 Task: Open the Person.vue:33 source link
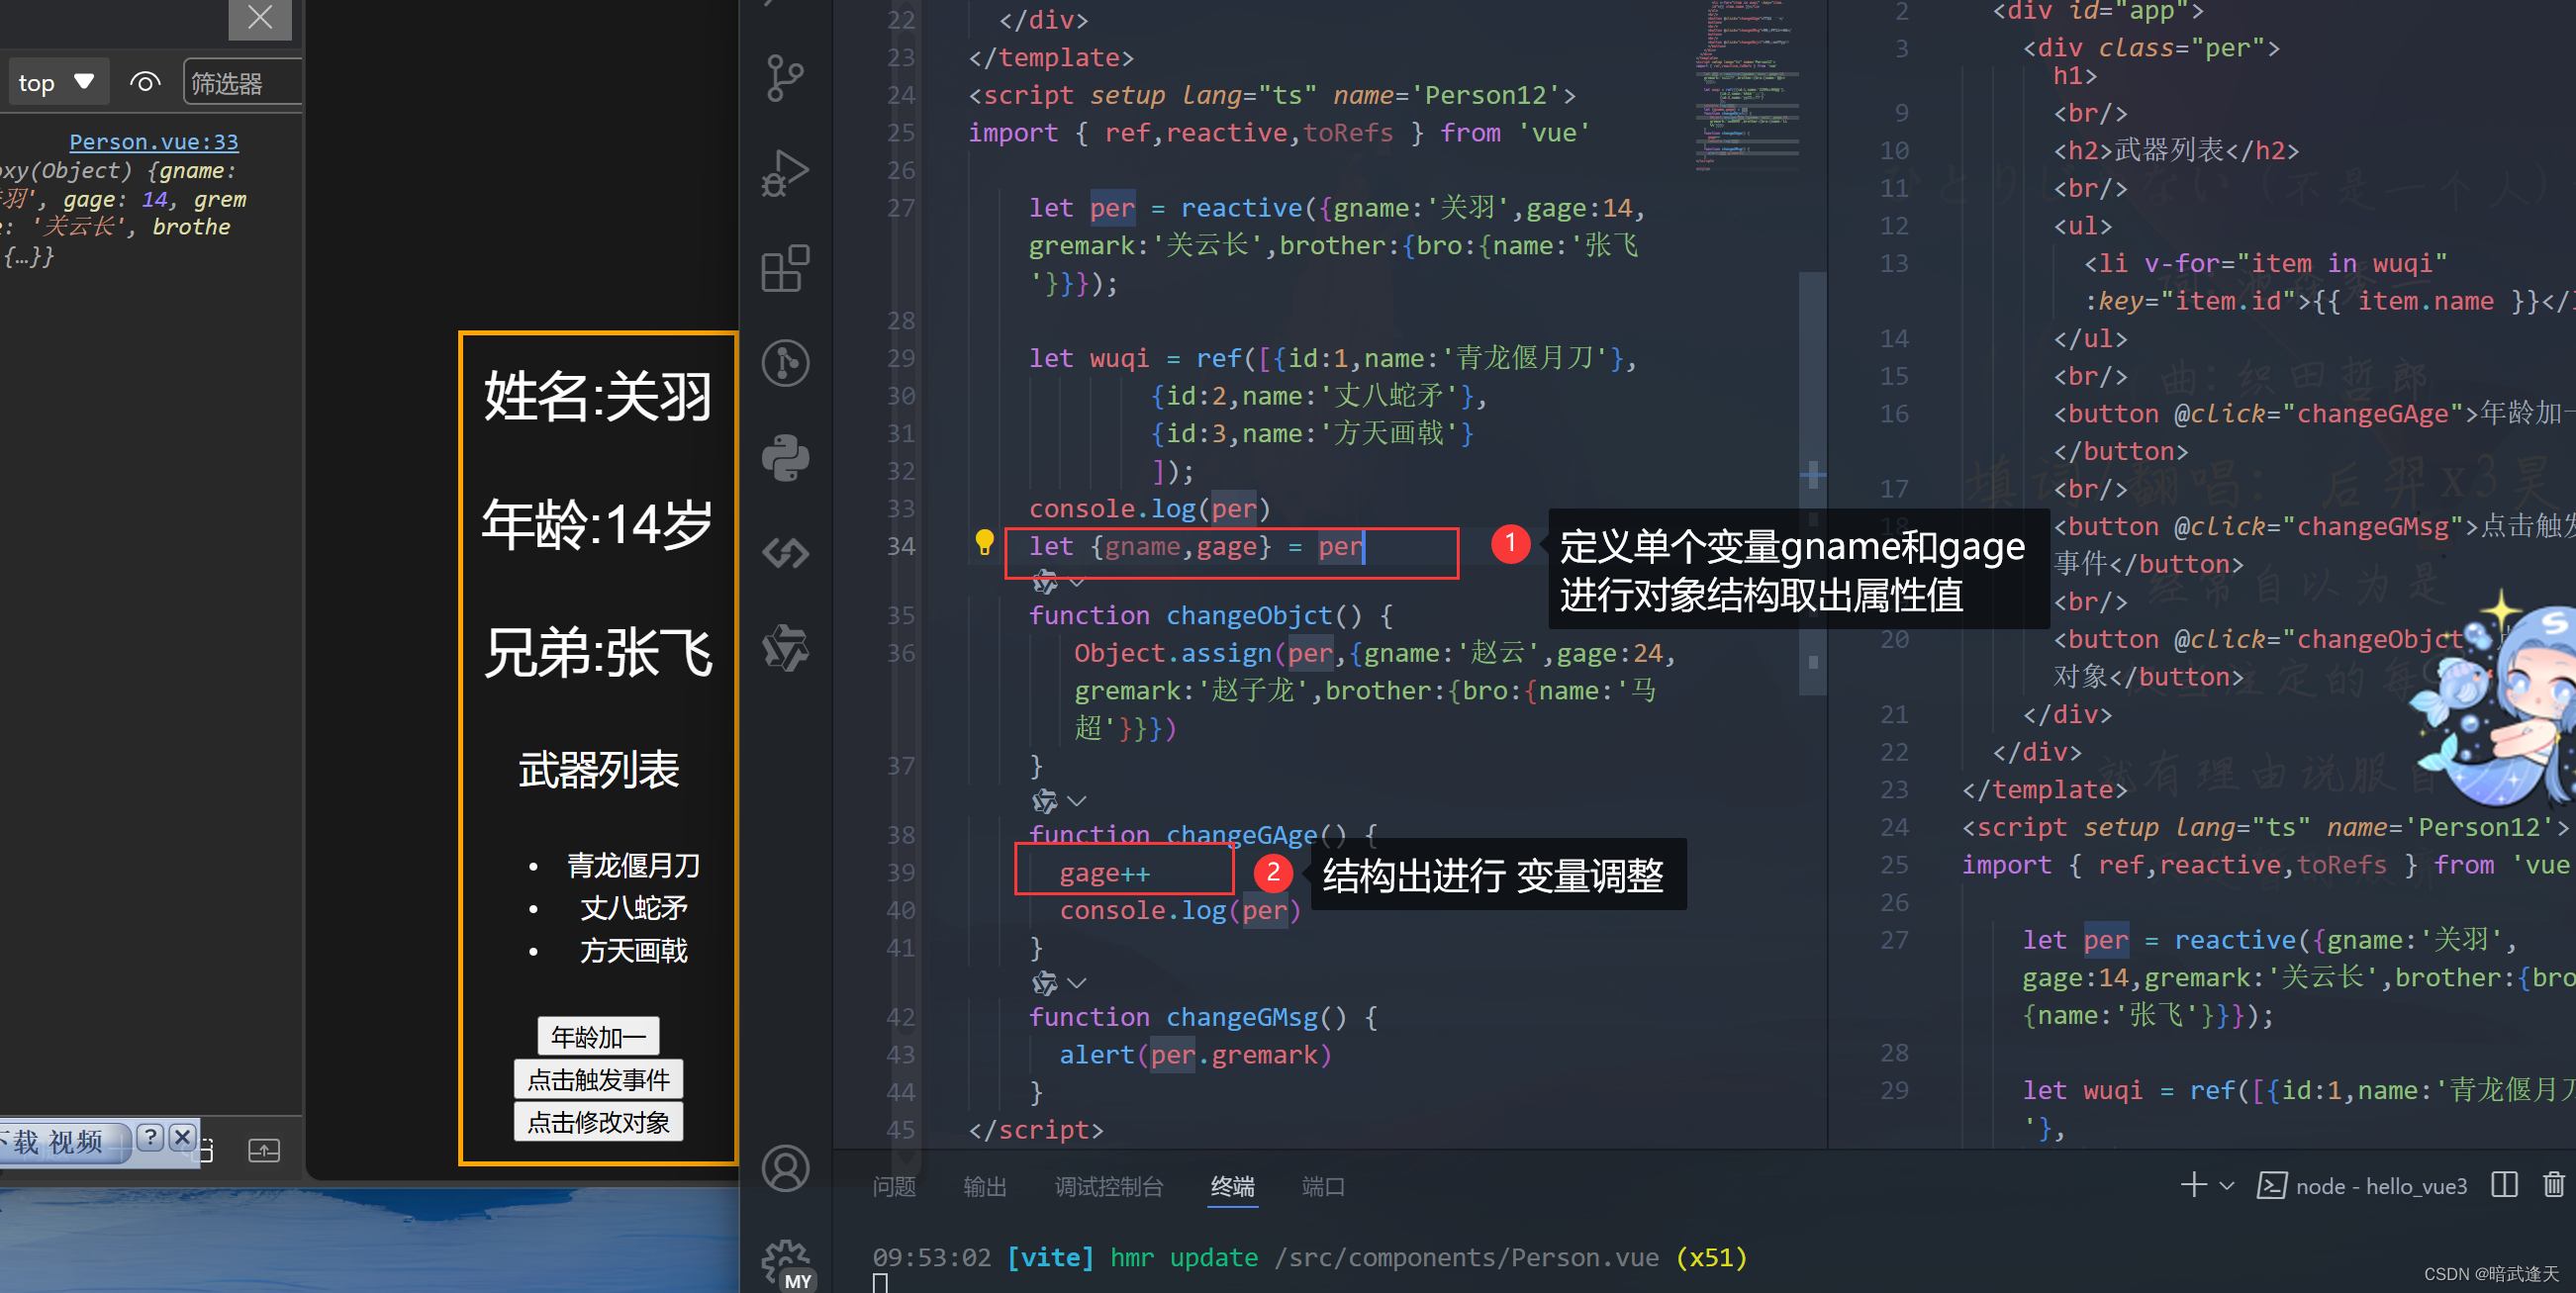coord(154,142)
